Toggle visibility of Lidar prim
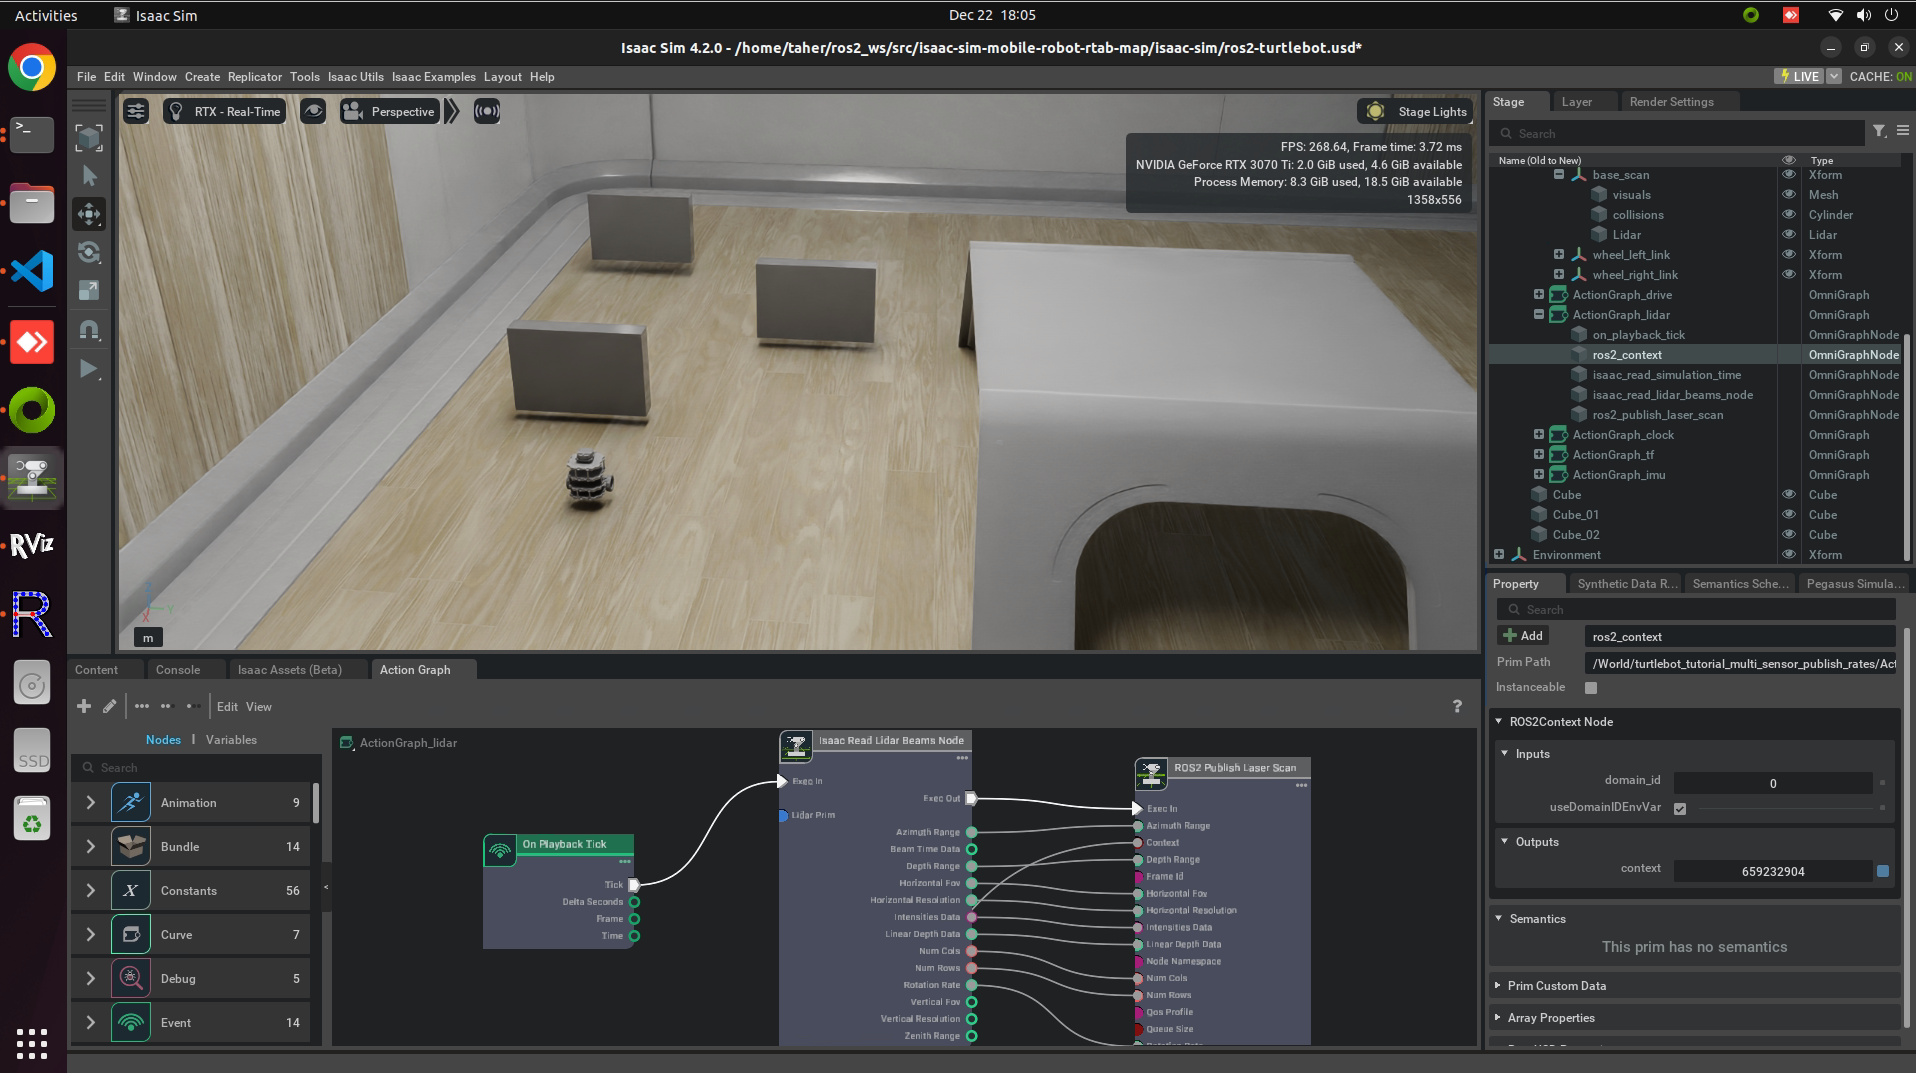 [1788, 234]
